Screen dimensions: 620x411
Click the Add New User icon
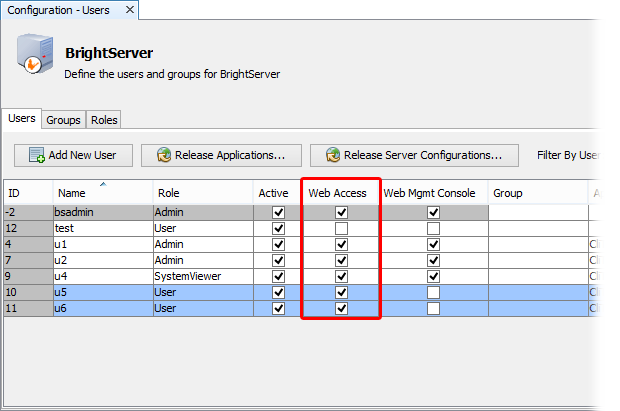[37, 155]
